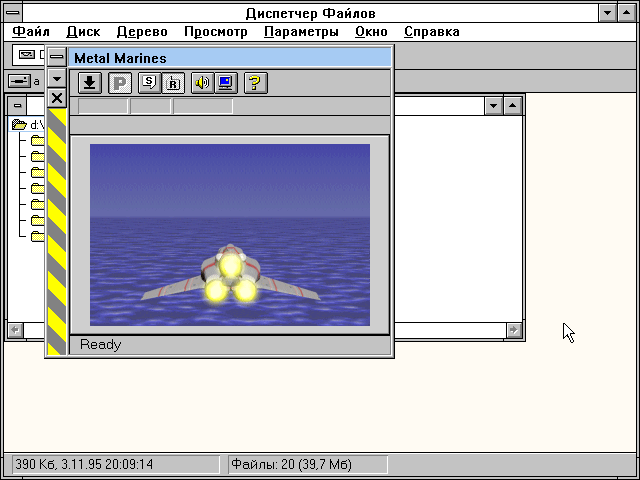Screen dimensions: 640x480
Task: Open the Справка menu
Action: coord(432,31)
